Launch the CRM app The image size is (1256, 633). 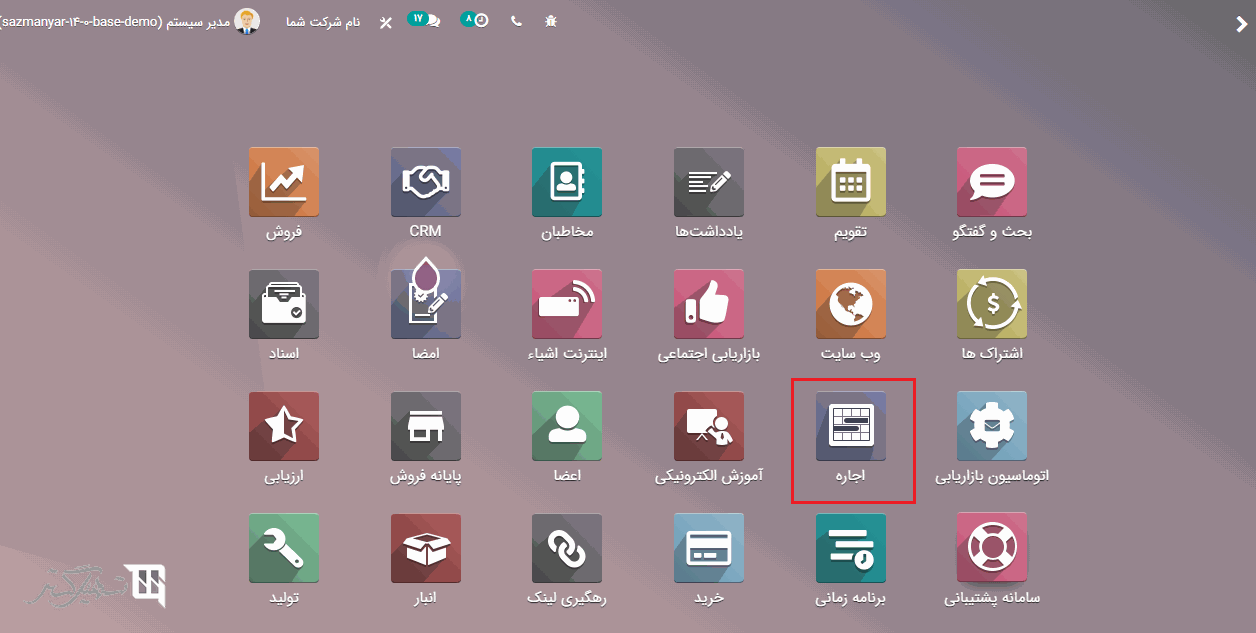coord(426,182)
